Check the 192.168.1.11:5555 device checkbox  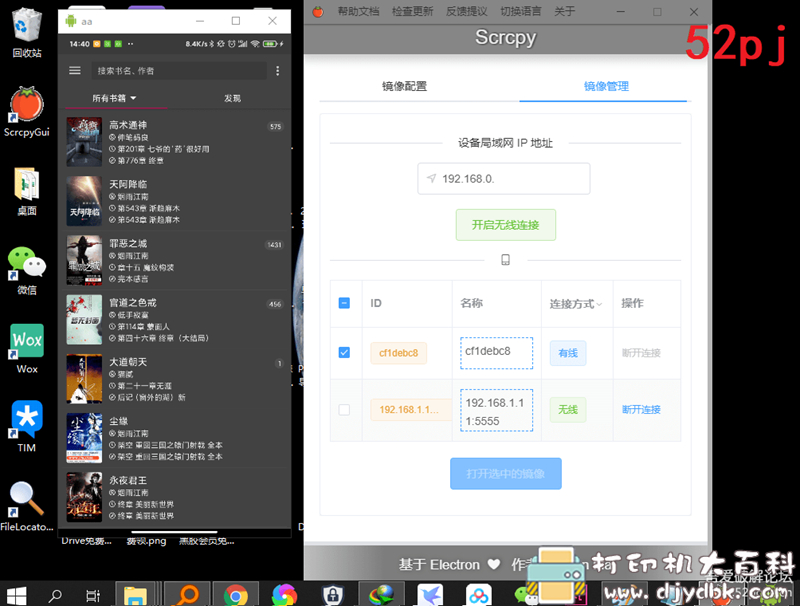pyautogui.click(x=344, y=410)
